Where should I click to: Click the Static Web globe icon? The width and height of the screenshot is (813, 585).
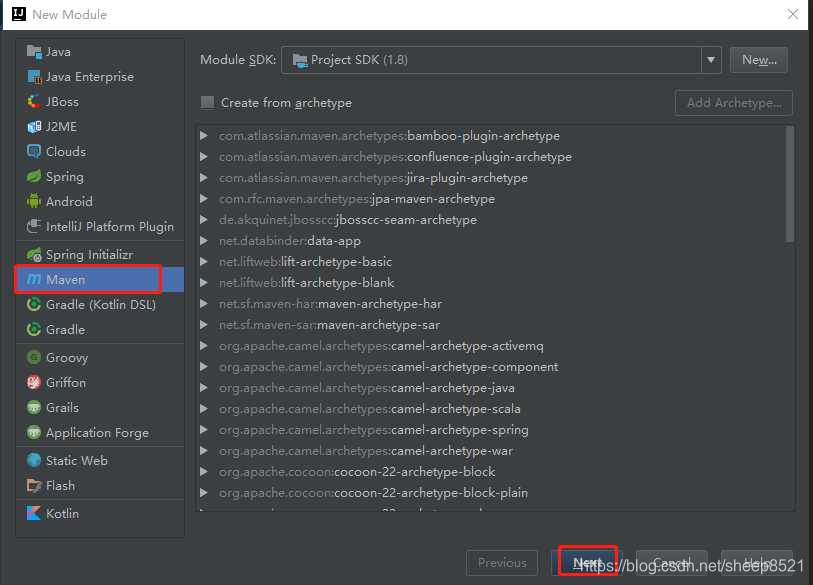34,461
